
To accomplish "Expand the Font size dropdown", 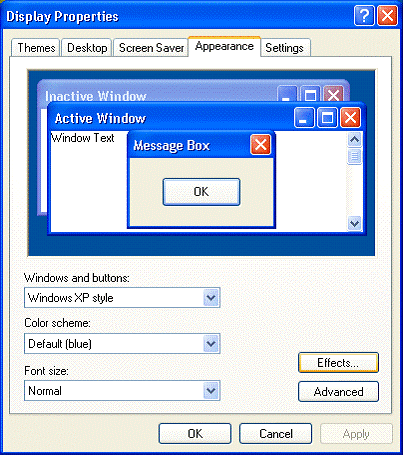I will [x=211, y=390].
